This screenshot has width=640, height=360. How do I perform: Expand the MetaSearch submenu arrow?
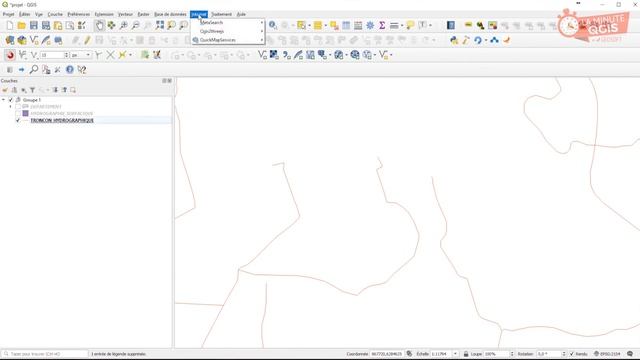[x=262, y=22]
